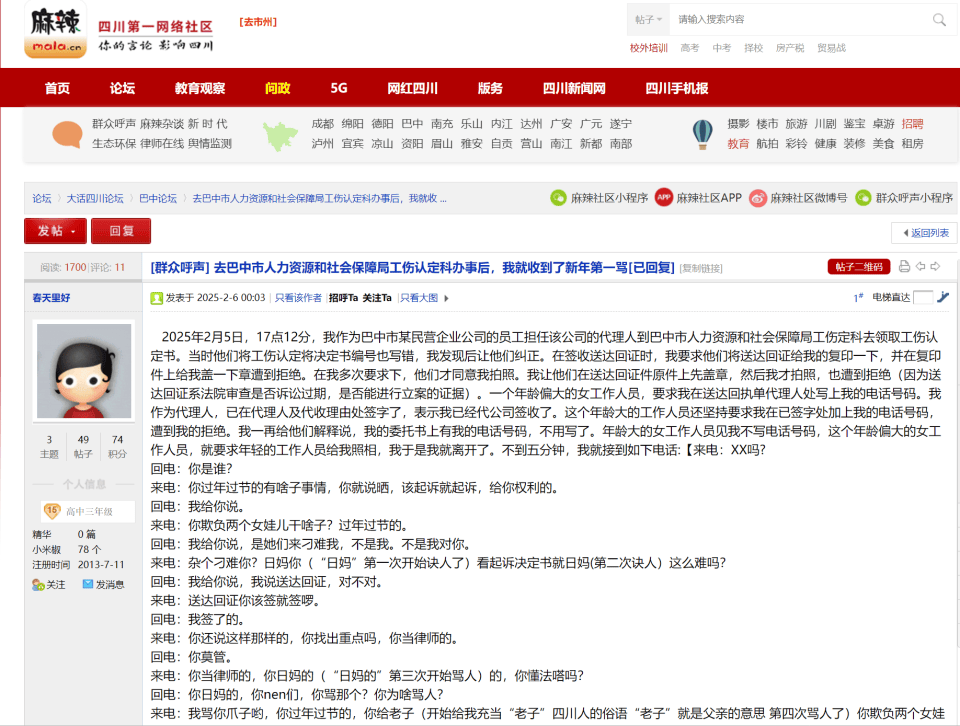Click the 回复 reply button
This screenshot has height=726, width=960.
coord(123,231)
